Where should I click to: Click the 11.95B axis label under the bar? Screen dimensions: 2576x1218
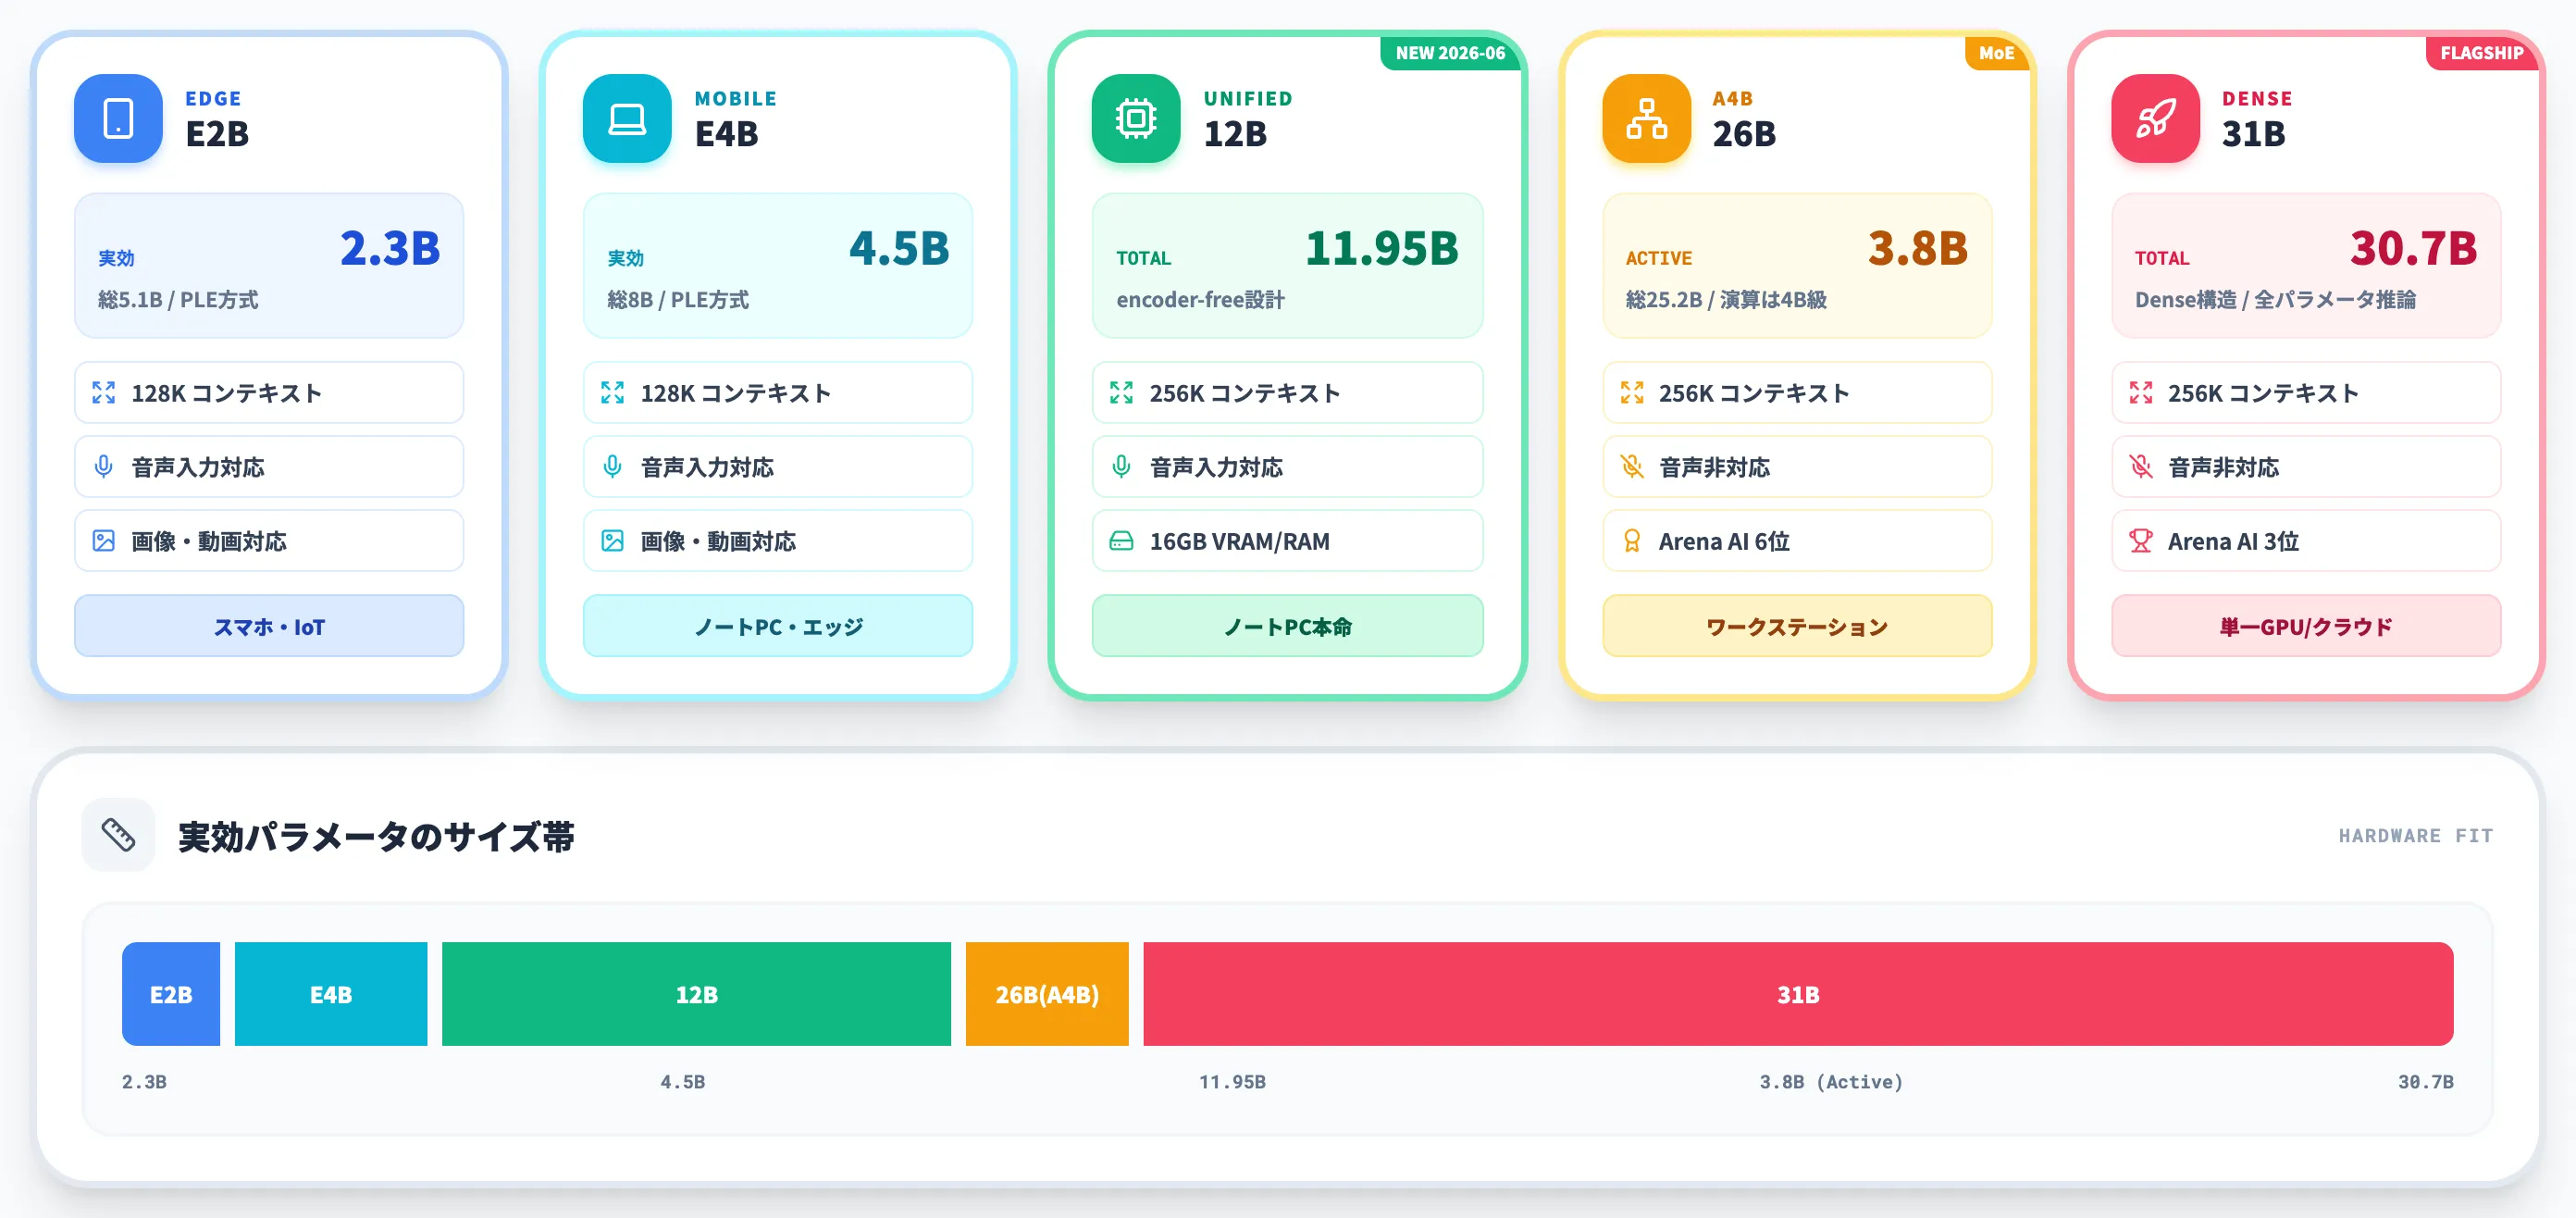point(1232,1082)
